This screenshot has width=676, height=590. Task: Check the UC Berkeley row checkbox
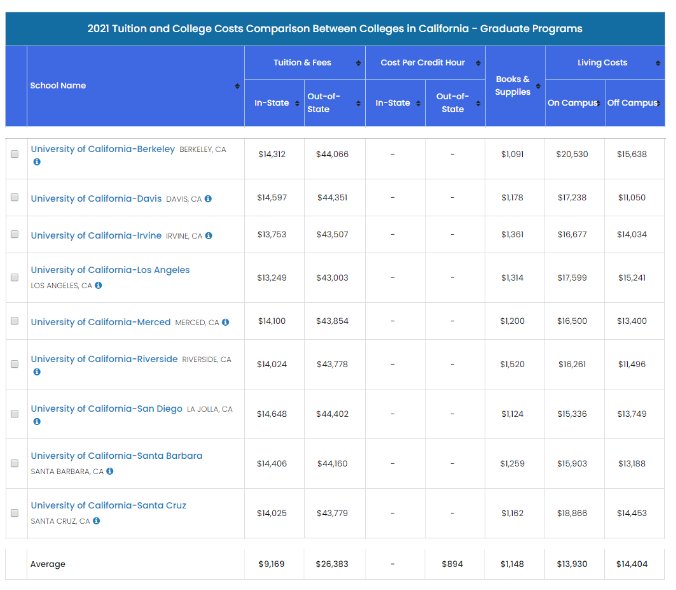coord(14,154)
